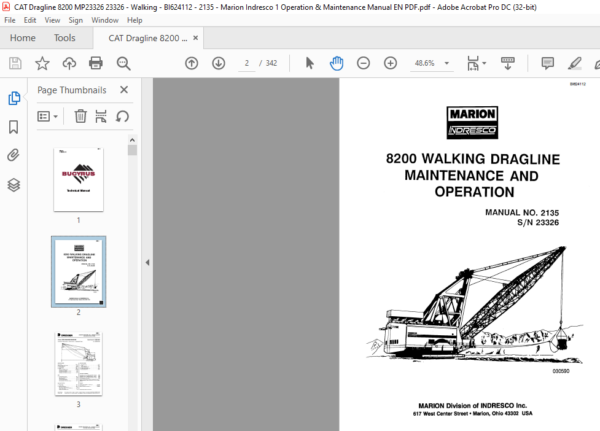Screen dimensions: 600x431
Task: Bookmark the file with the star icon
Action: point(42,63)
